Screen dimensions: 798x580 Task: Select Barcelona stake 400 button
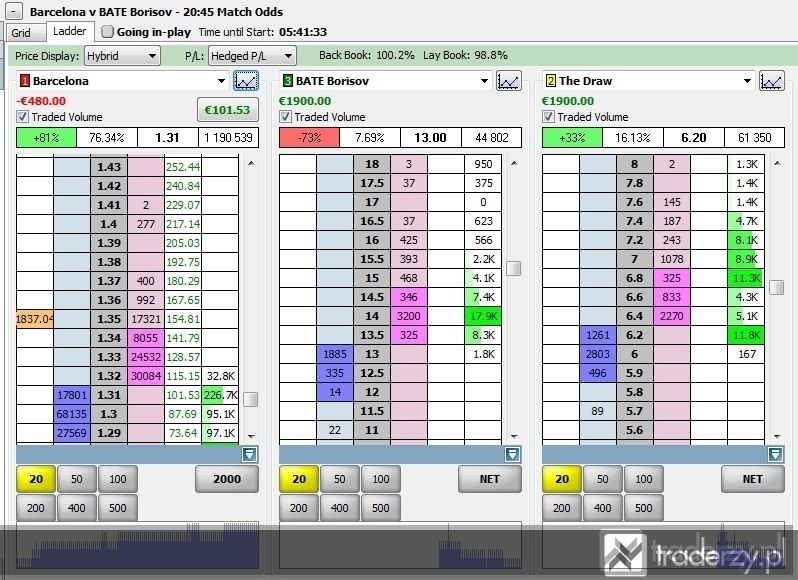[x=77, y=508]
